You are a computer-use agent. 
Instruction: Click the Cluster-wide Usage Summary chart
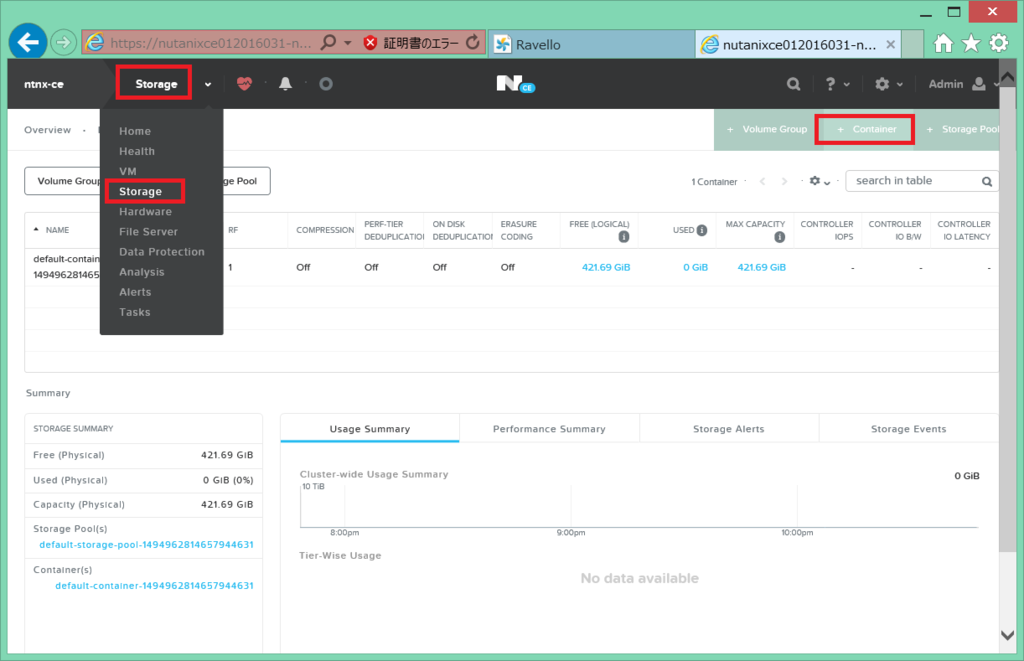[x=639, y=506]
